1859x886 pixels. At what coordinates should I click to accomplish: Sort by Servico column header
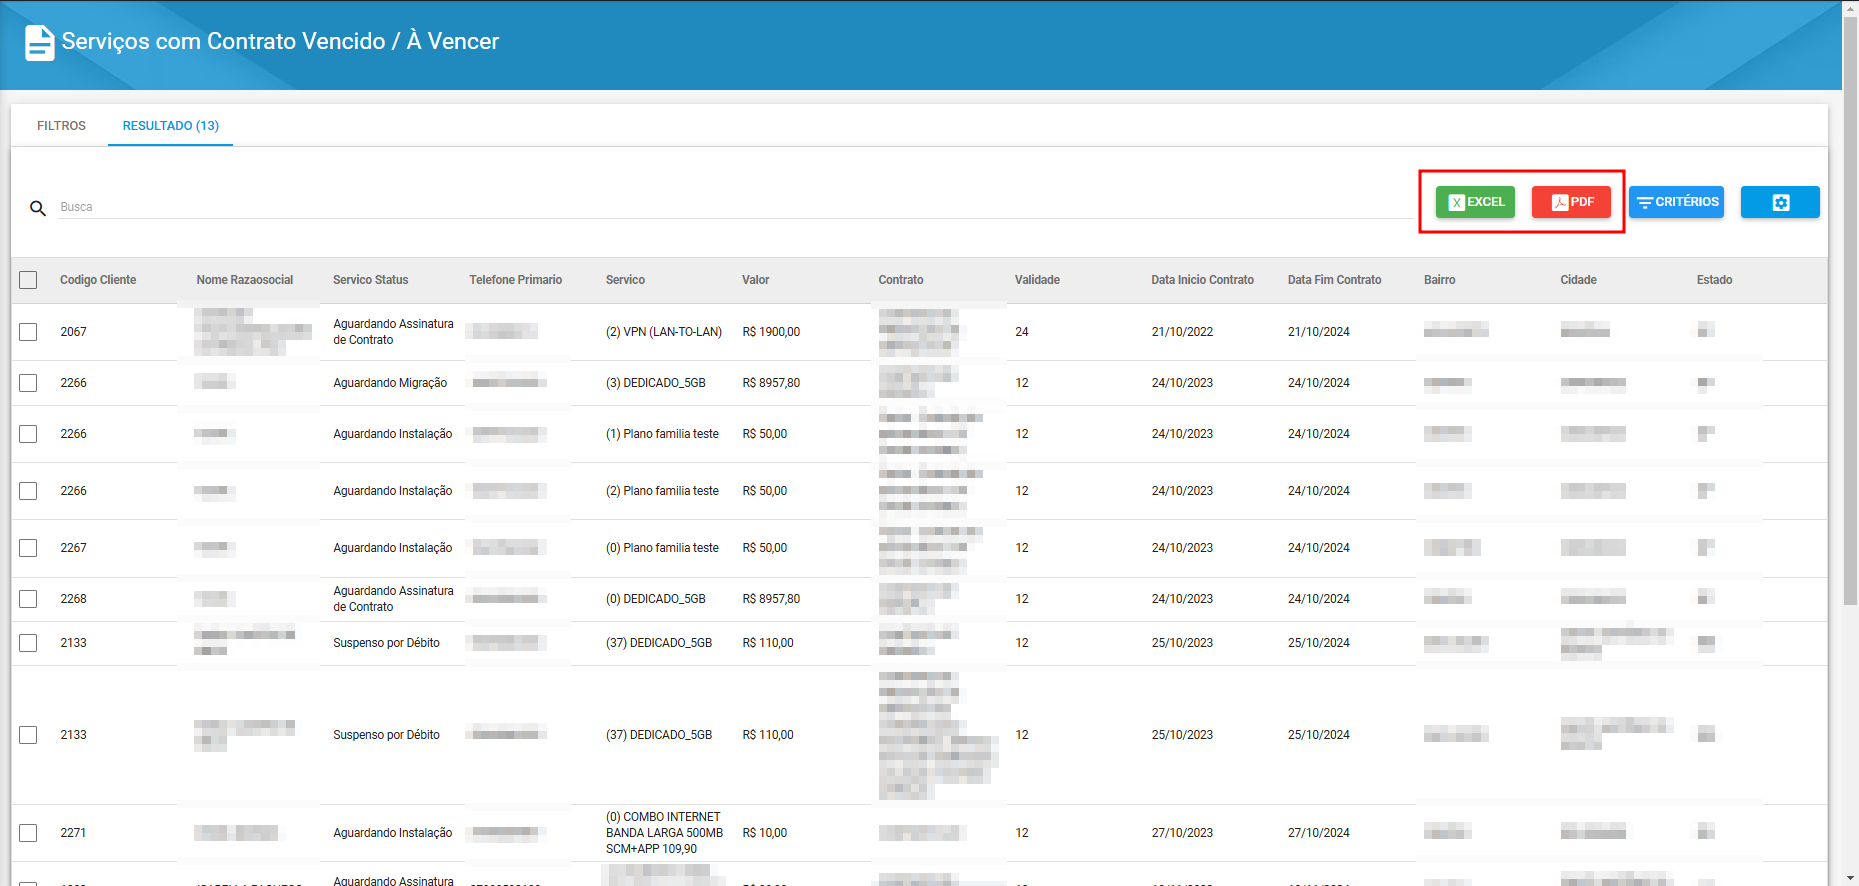[625, 280]
